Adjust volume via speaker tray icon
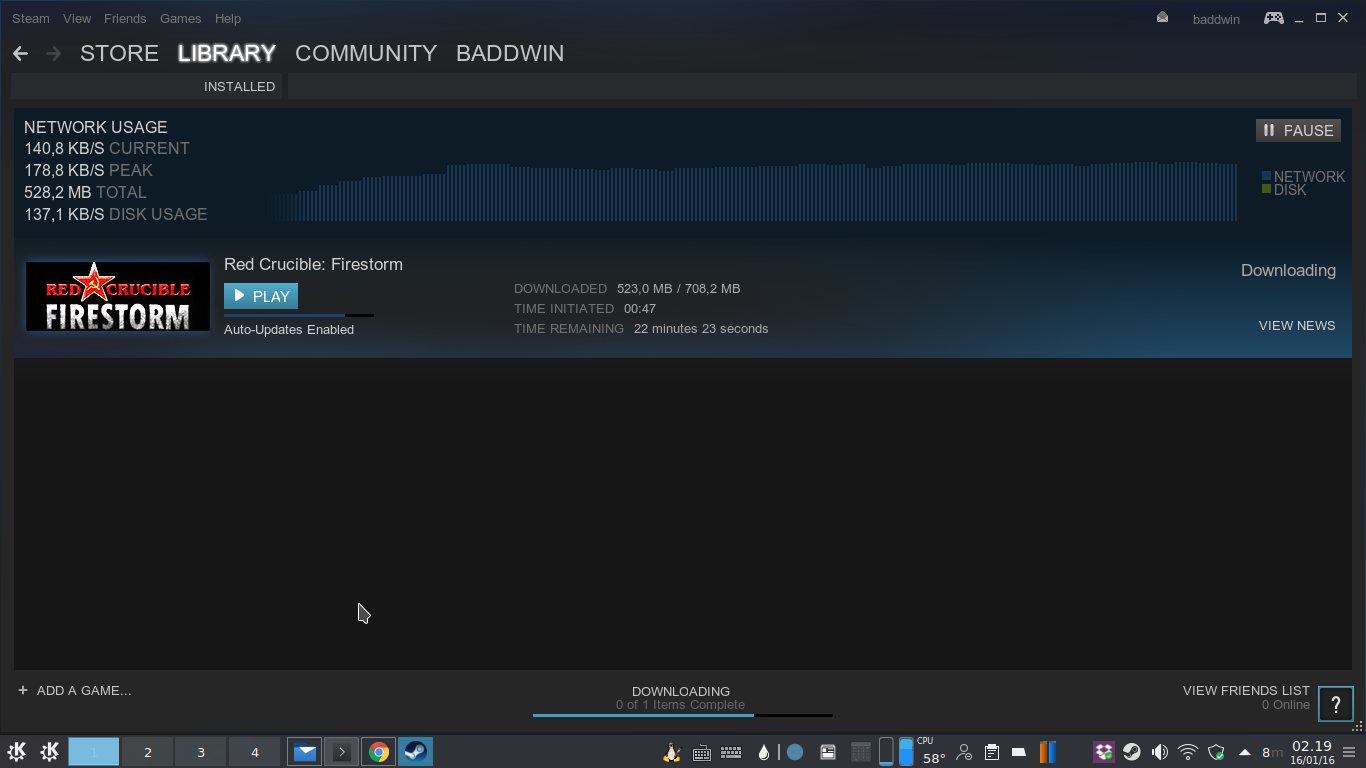The height and width of the screenshot is (768, 1366). [1160, 752]
